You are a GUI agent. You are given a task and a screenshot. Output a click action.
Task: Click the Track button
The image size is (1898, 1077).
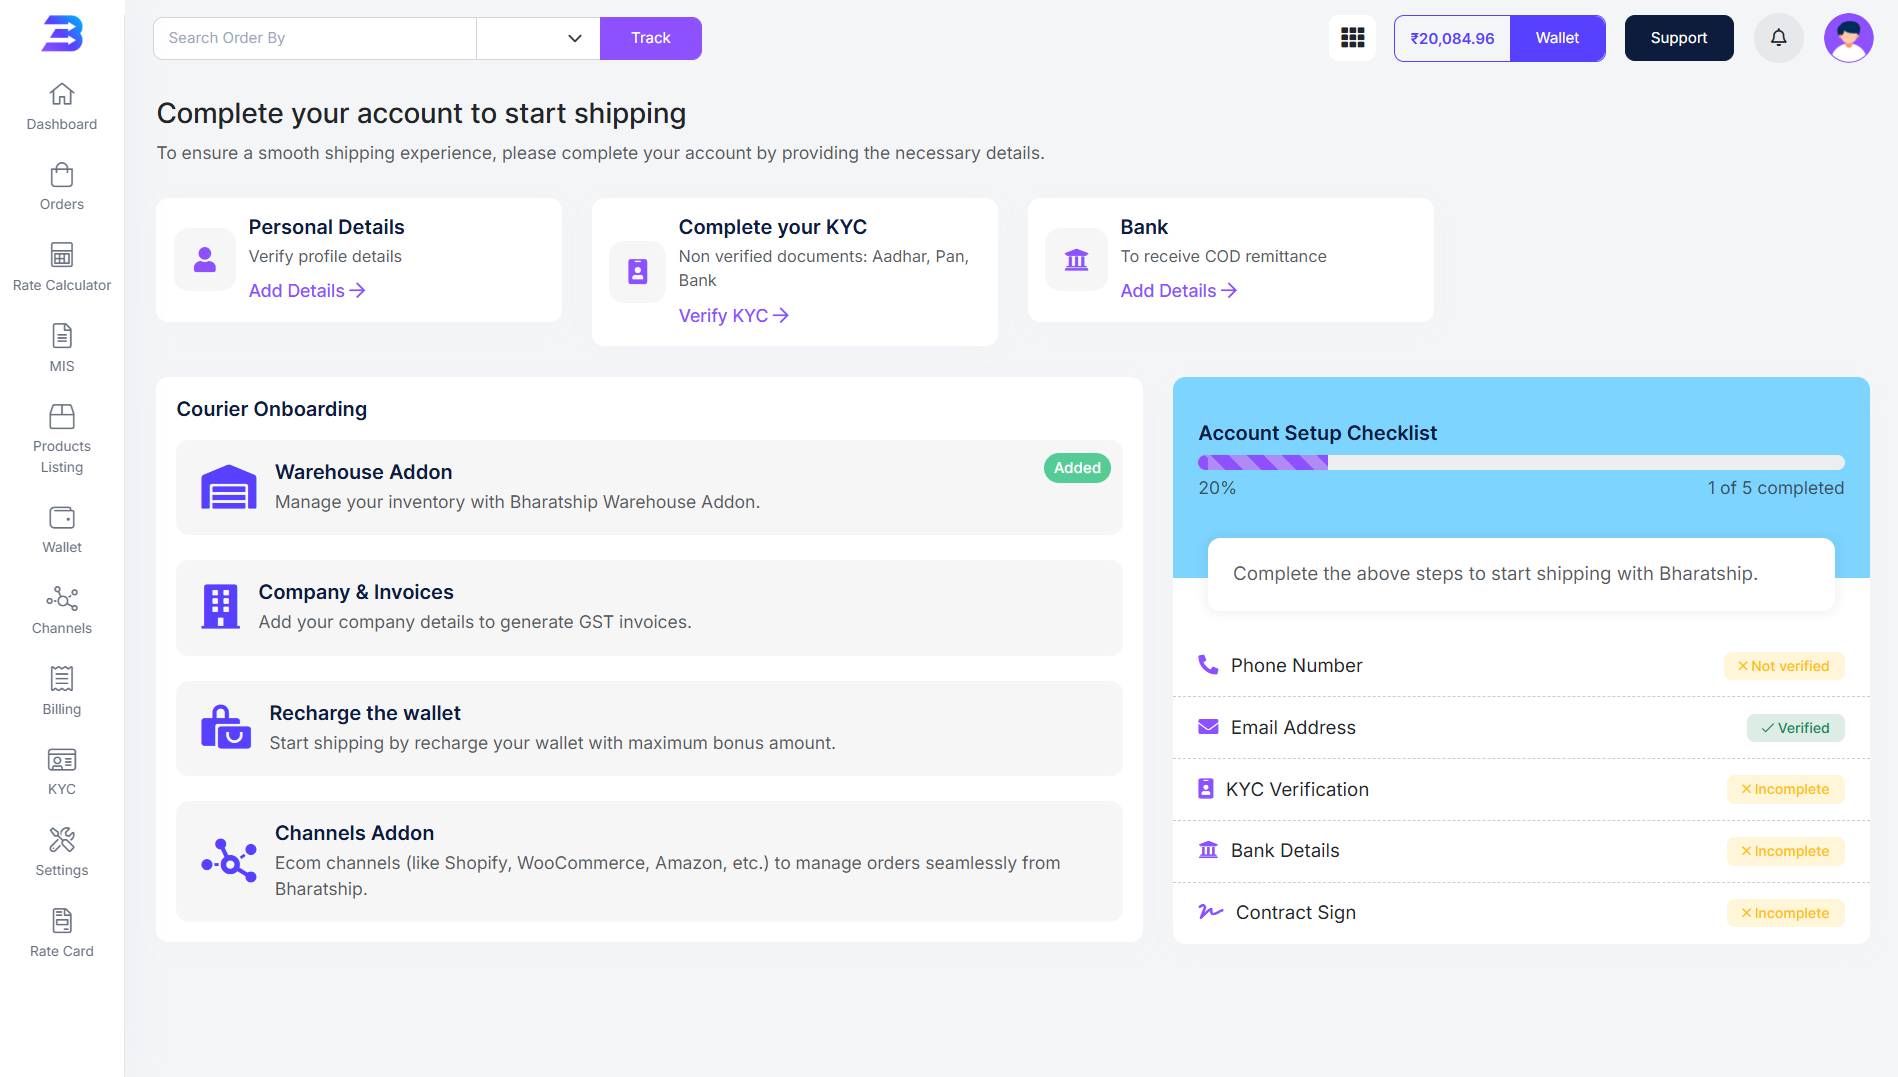pyautogui.click(x=650, y=38)
